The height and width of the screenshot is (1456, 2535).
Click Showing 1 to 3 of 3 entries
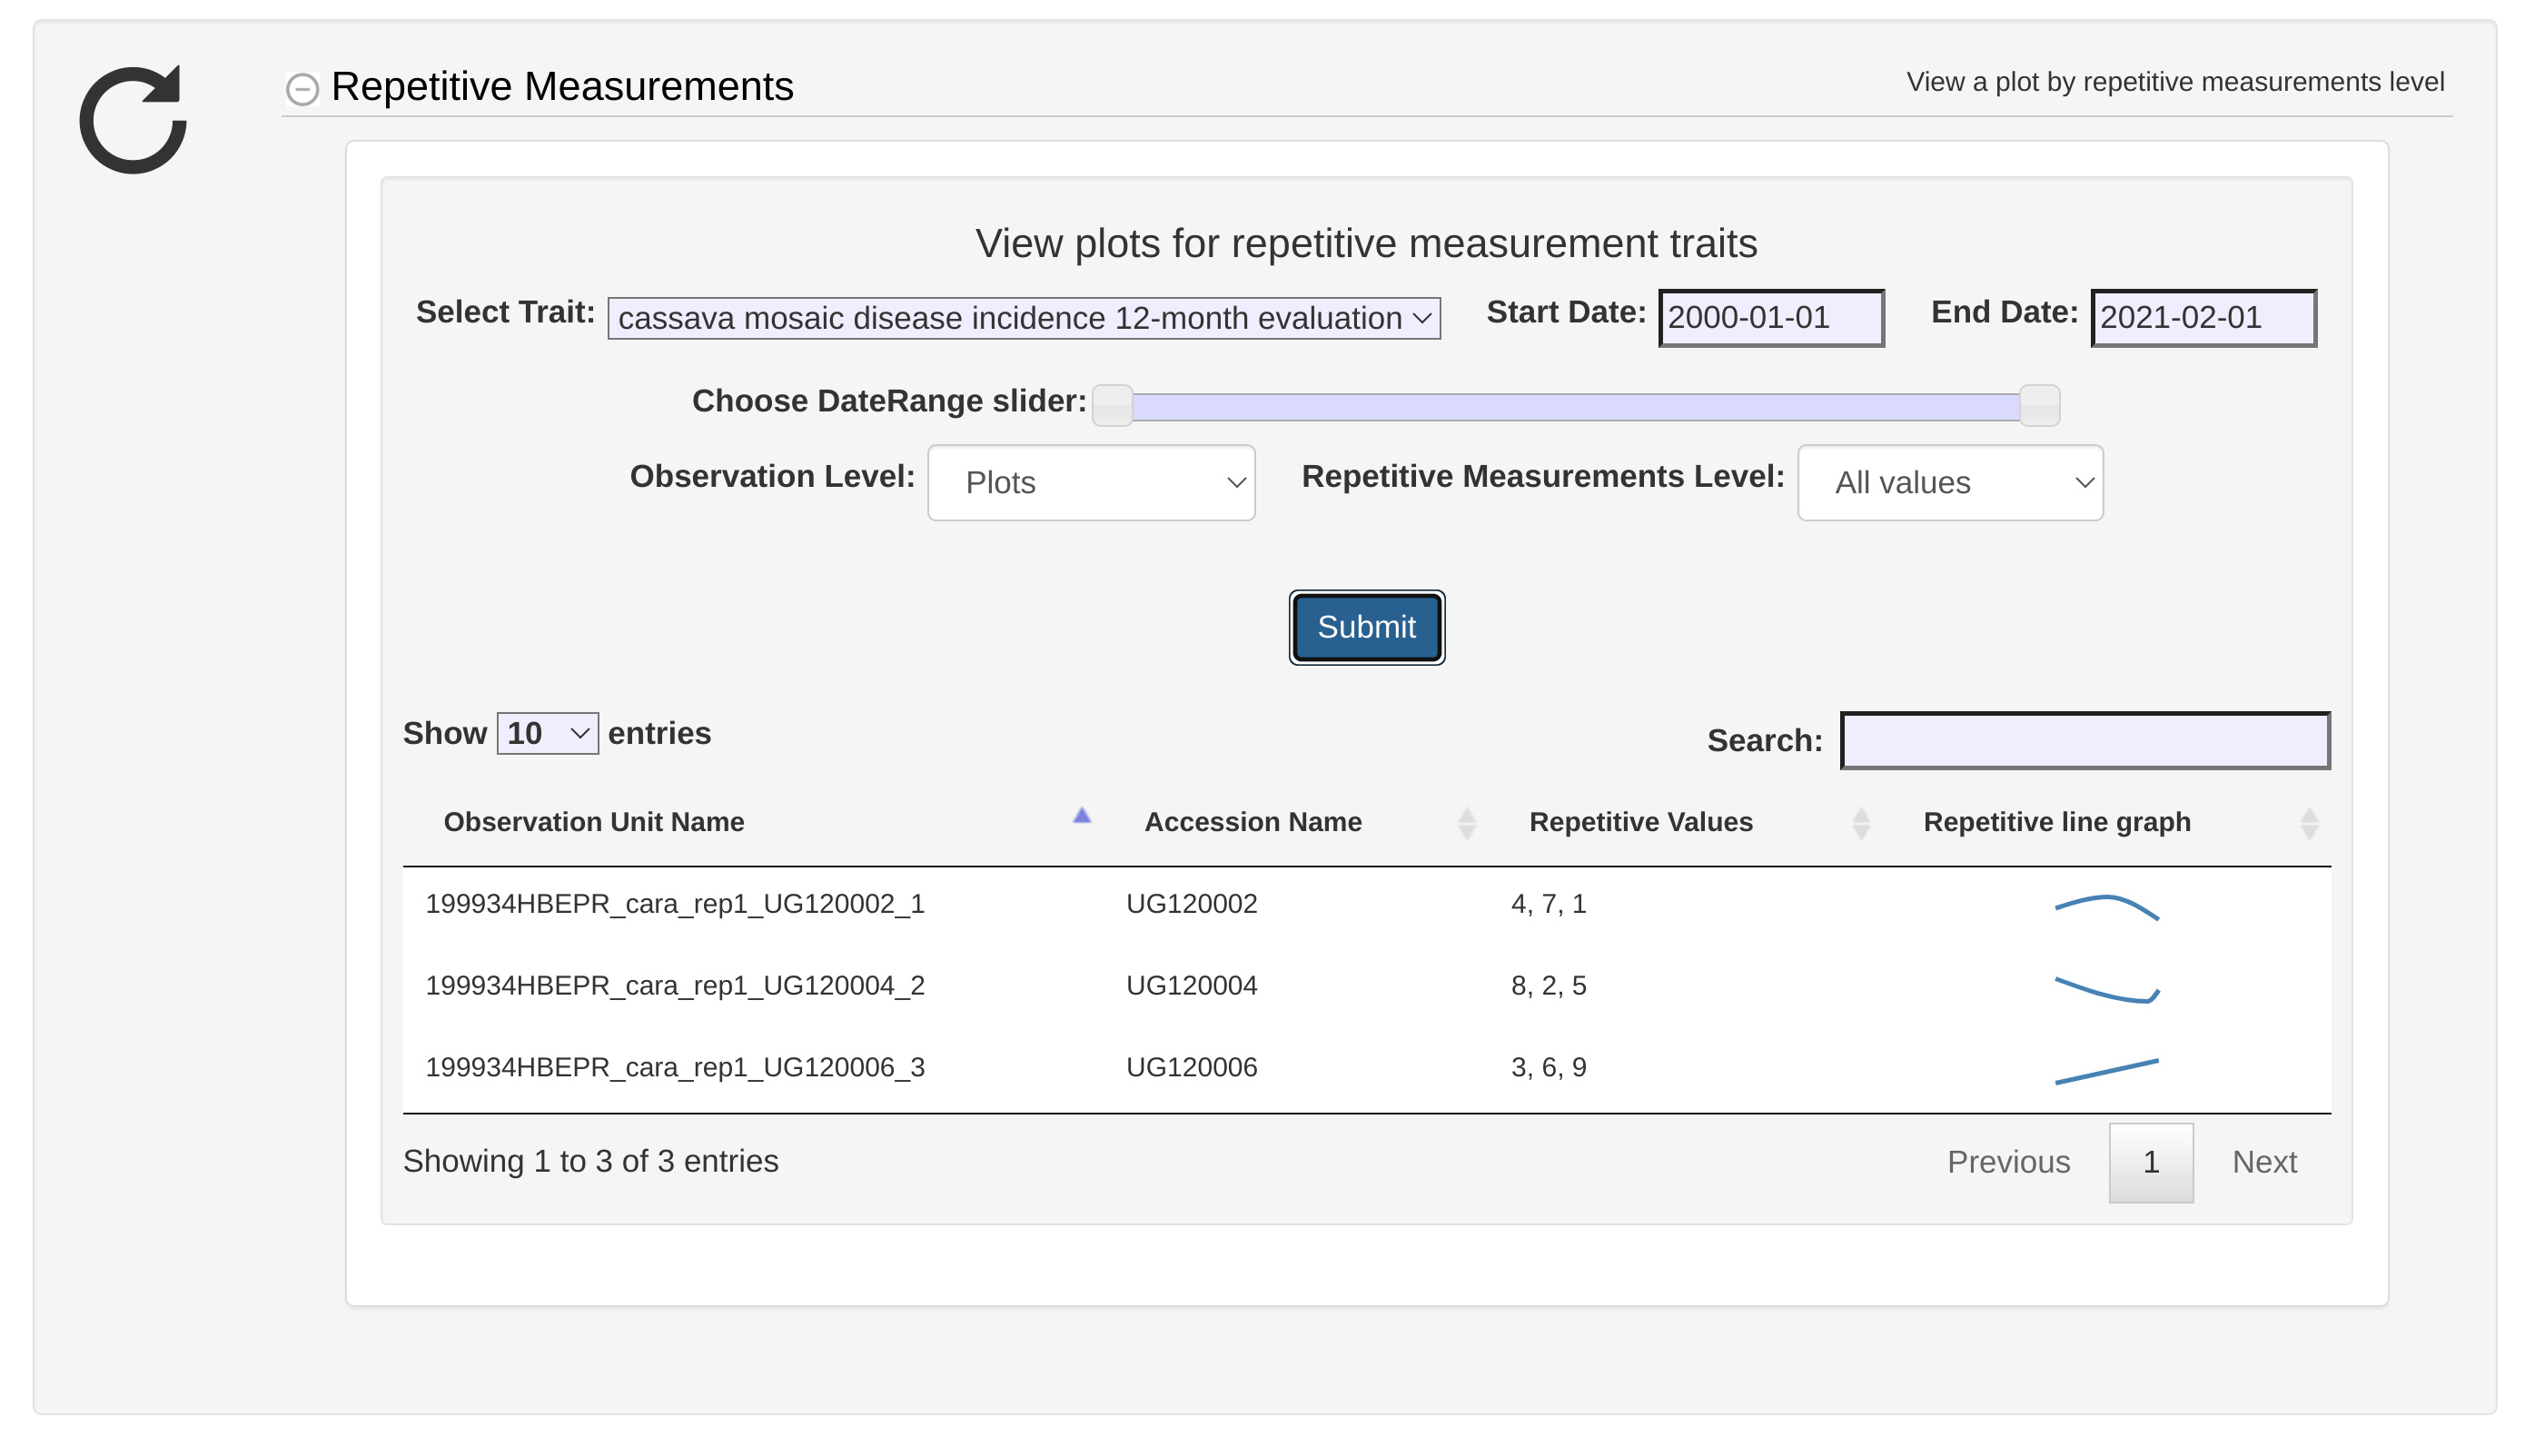[590, 1161]
